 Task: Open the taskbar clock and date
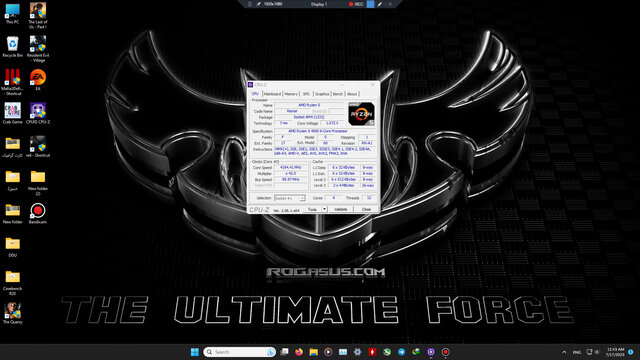coord(616,352)
